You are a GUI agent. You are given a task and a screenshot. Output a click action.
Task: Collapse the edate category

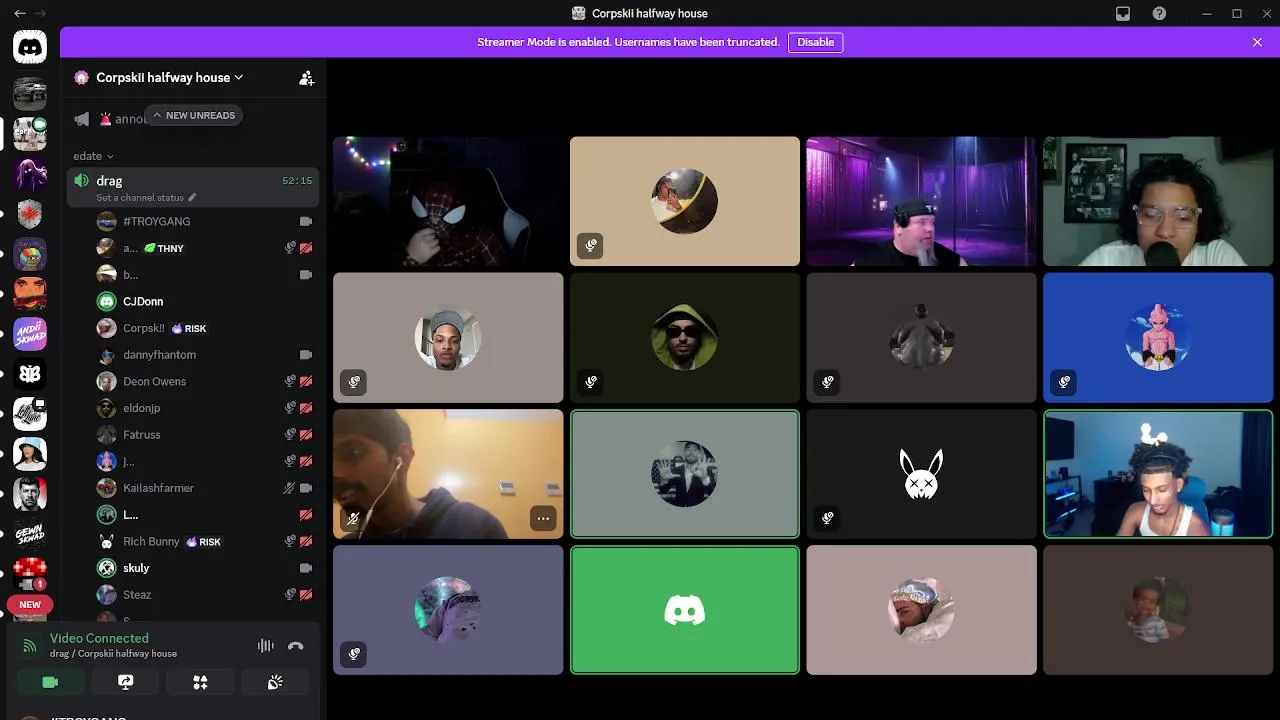tap(93, 156)
